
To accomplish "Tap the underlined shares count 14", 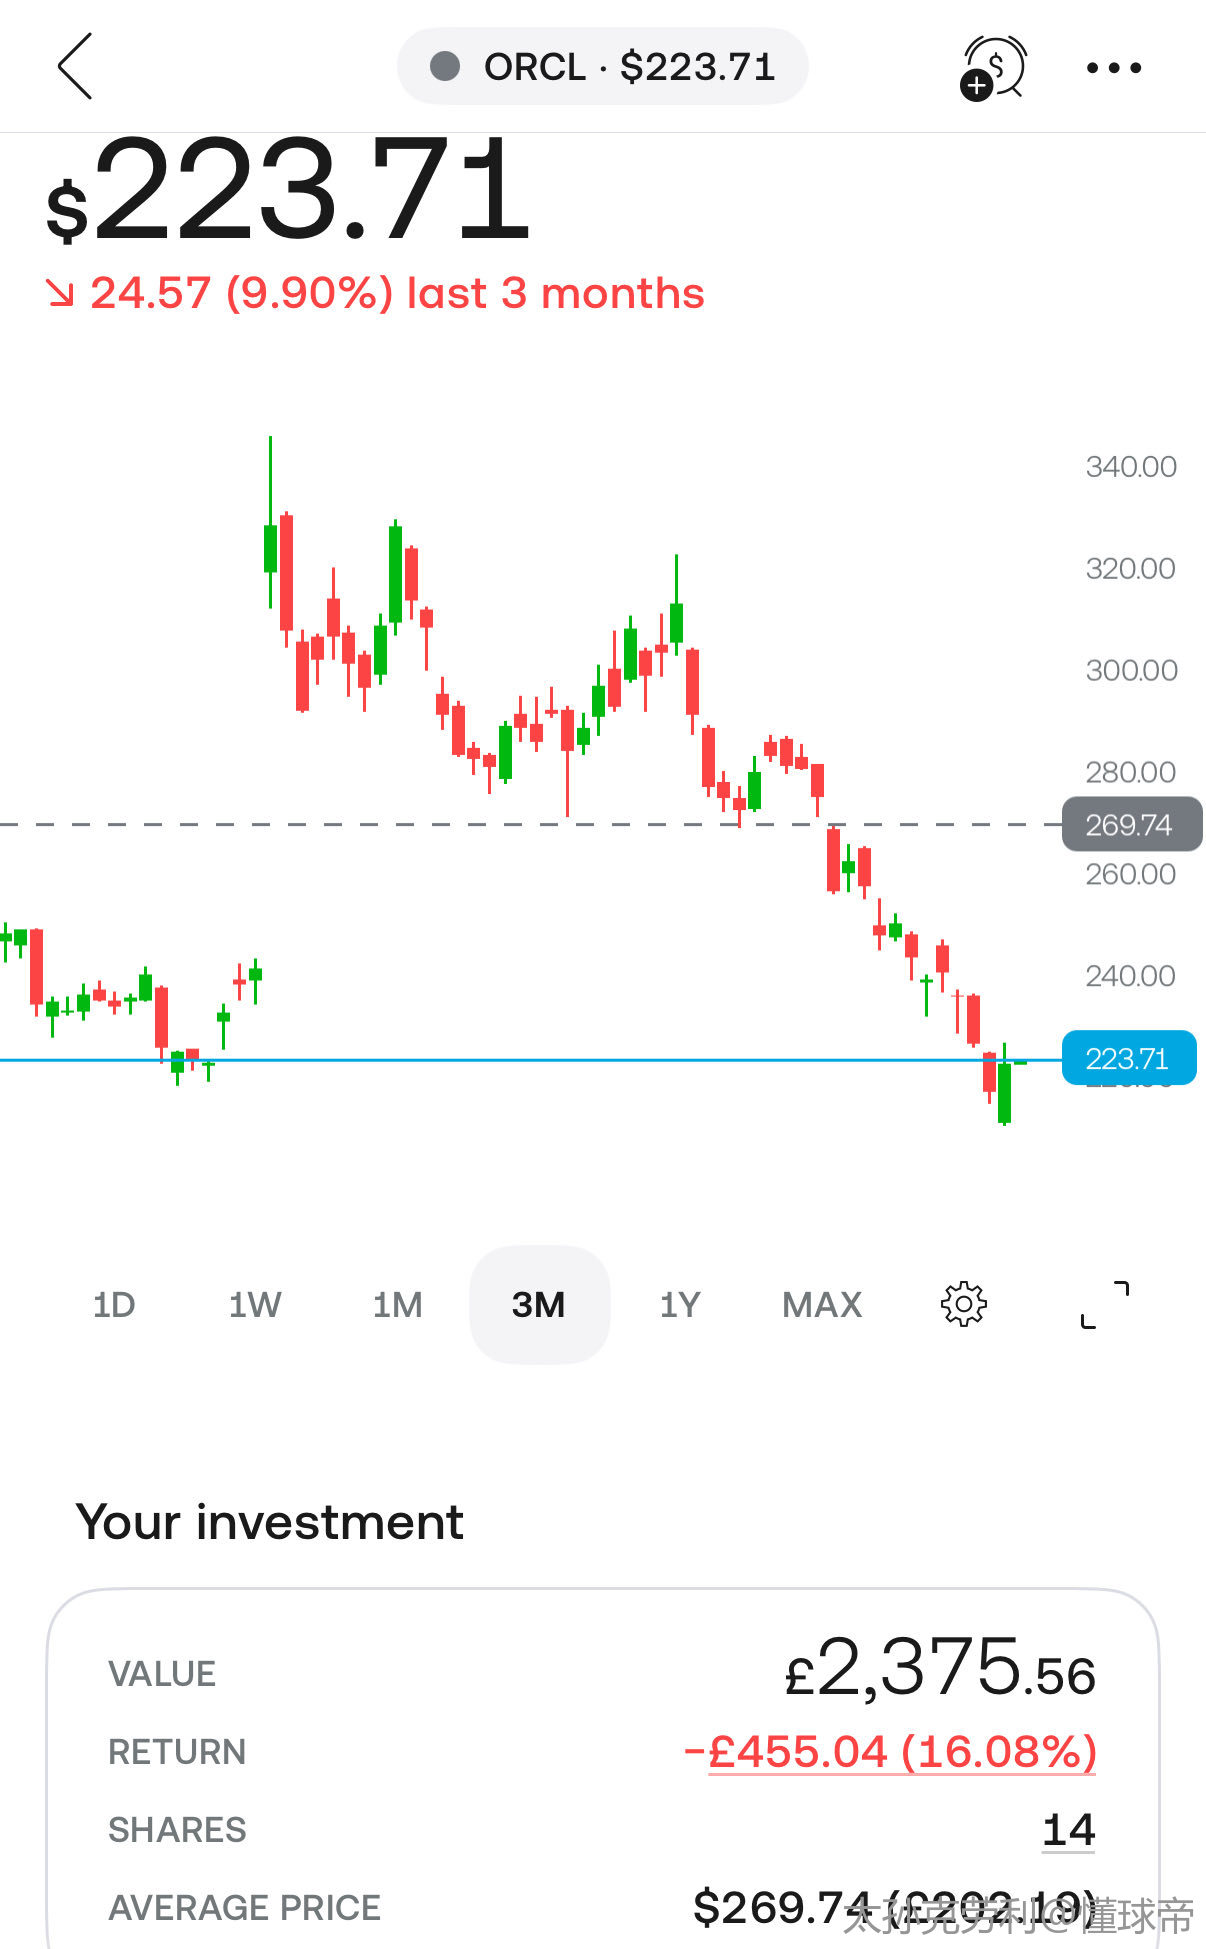I will point(1068,1830).
